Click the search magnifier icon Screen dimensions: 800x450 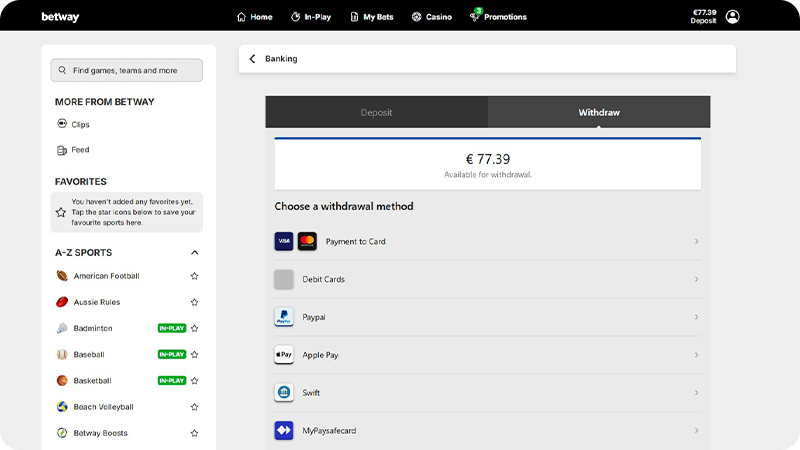tap(62, 70)
